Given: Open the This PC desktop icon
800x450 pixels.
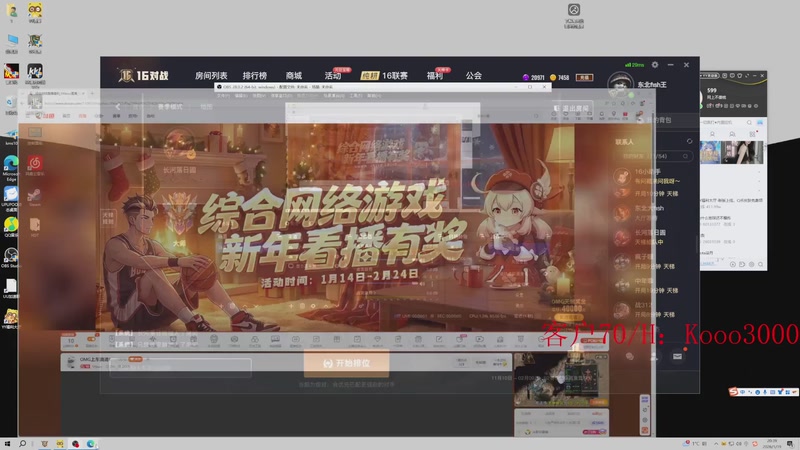Looking at the screenshot, I should [x=11, y=43].
